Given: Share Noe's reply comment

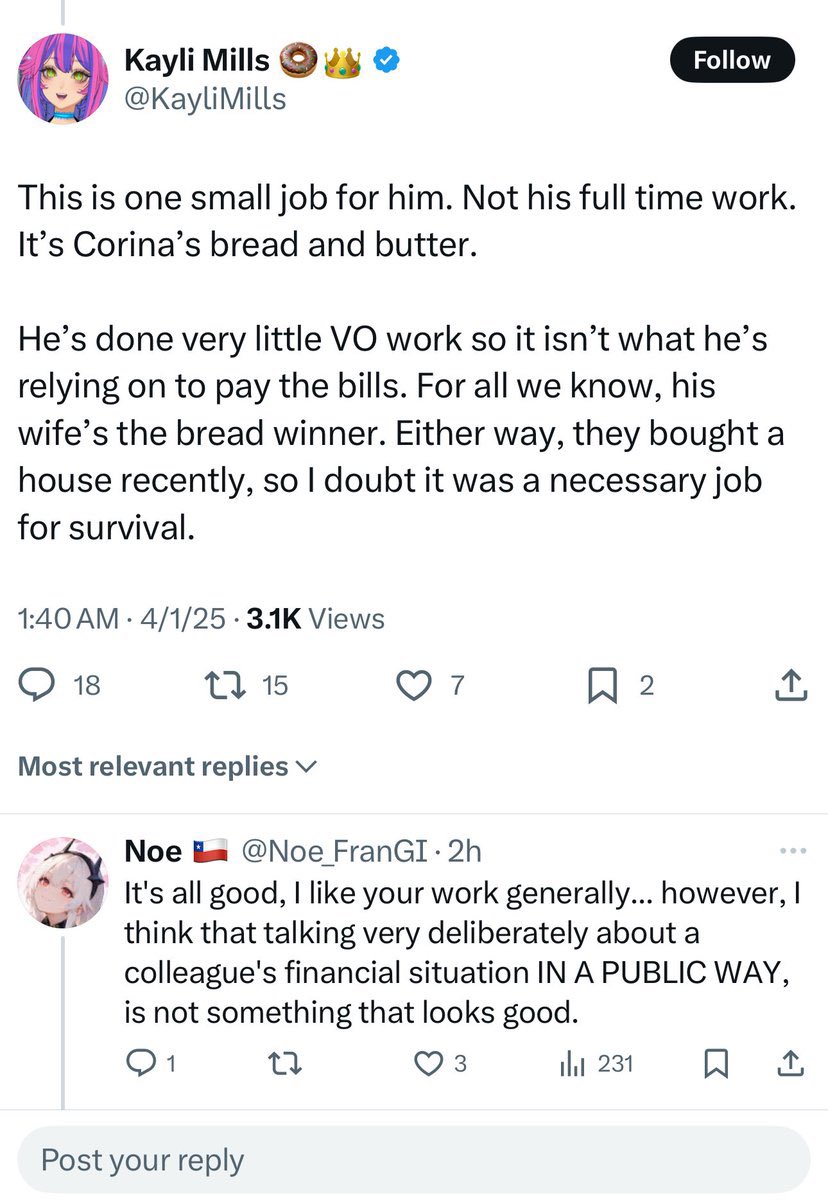Looking at the screenshot, I should coord(790,1063).
